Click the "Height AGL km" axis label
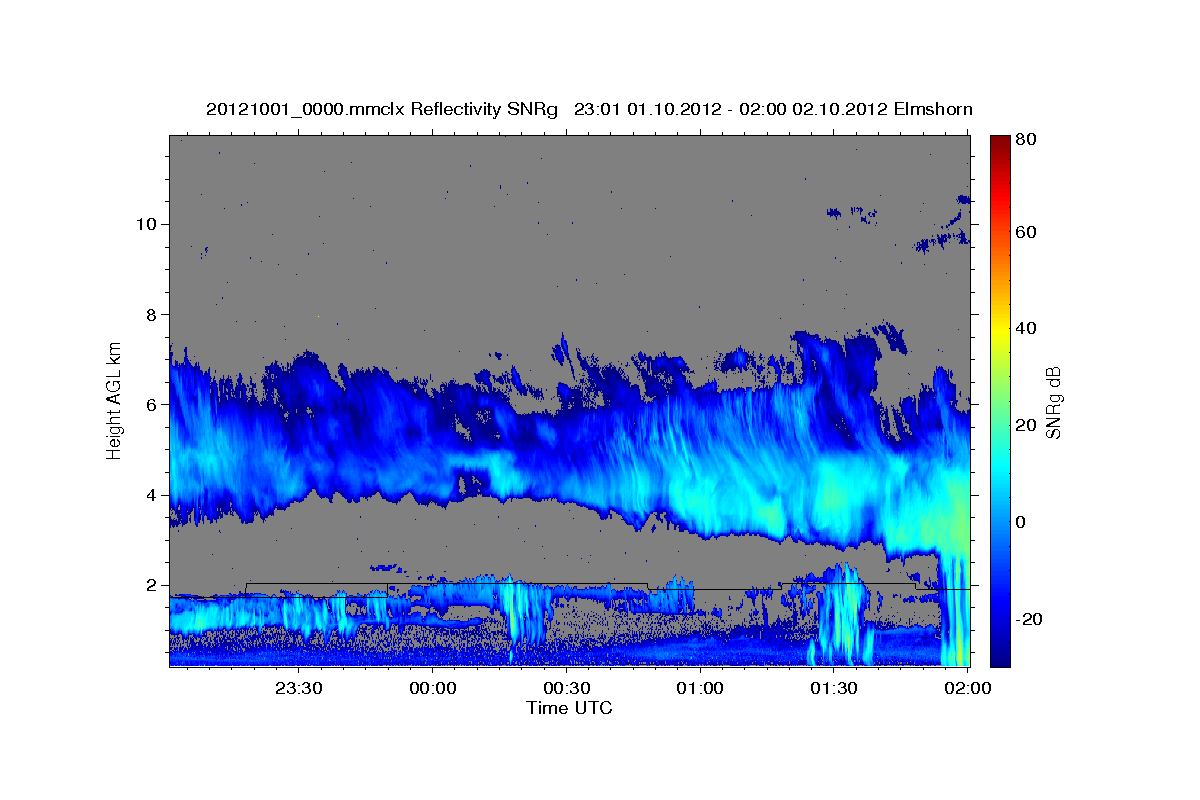The height and width of the screenshot is (800, 1200). pyautogui.click(x=115, y=399)
